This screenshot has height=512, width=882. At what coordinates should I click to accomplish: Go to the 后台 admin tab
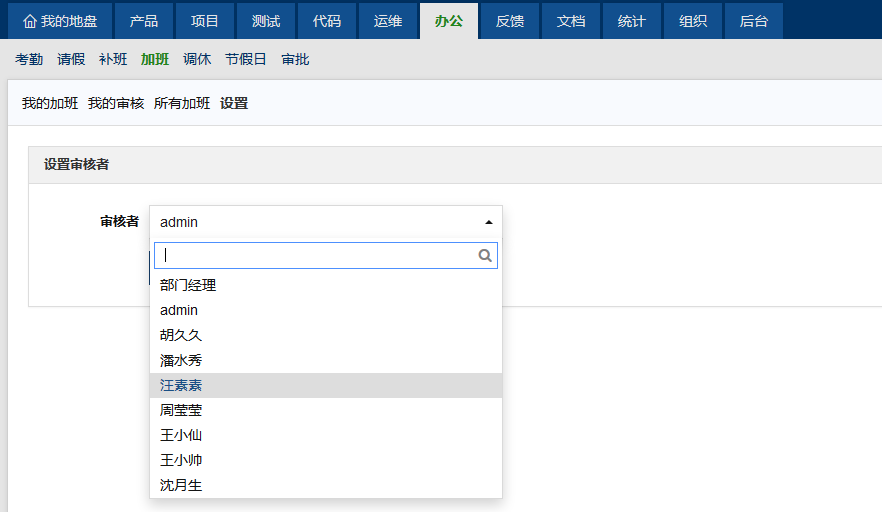click(x=754, y=21)
